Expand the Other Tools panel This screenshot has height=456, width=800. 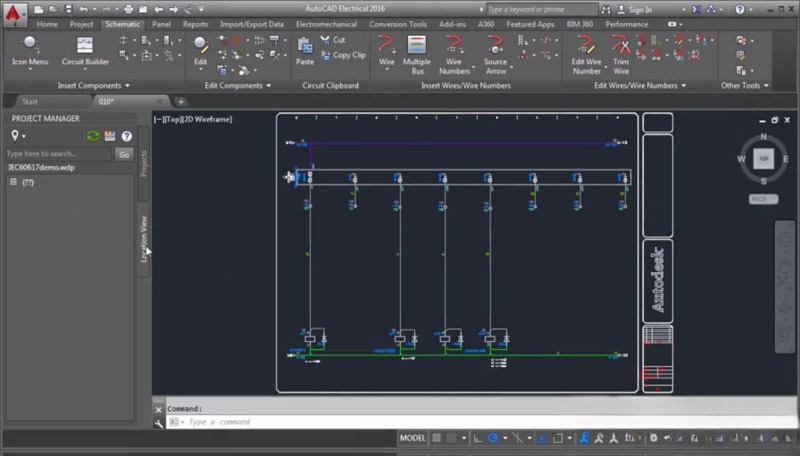pos(744,86)
